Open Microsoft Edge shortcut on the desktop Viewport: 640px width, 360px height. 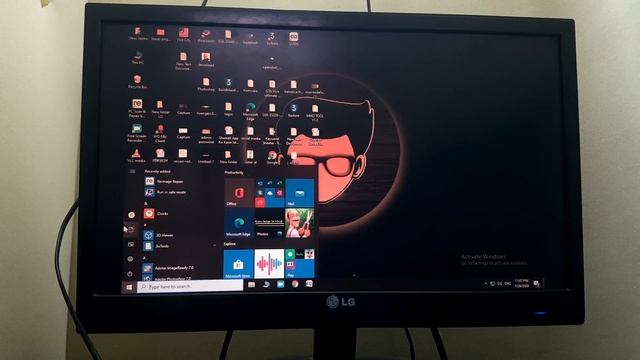[x=250, y=112]
